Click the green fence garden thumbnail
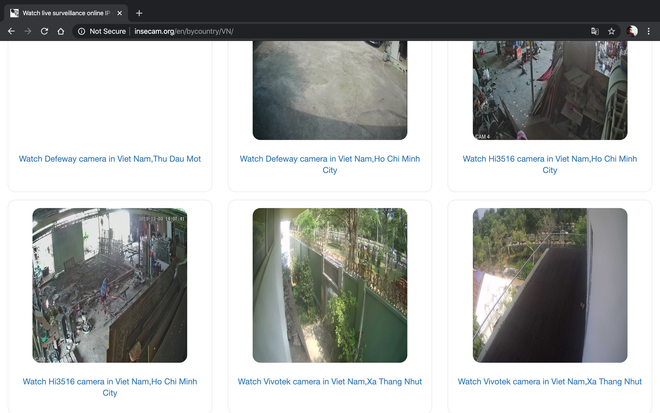The width and height of the screenshot is (660, 413). point(330,285)
